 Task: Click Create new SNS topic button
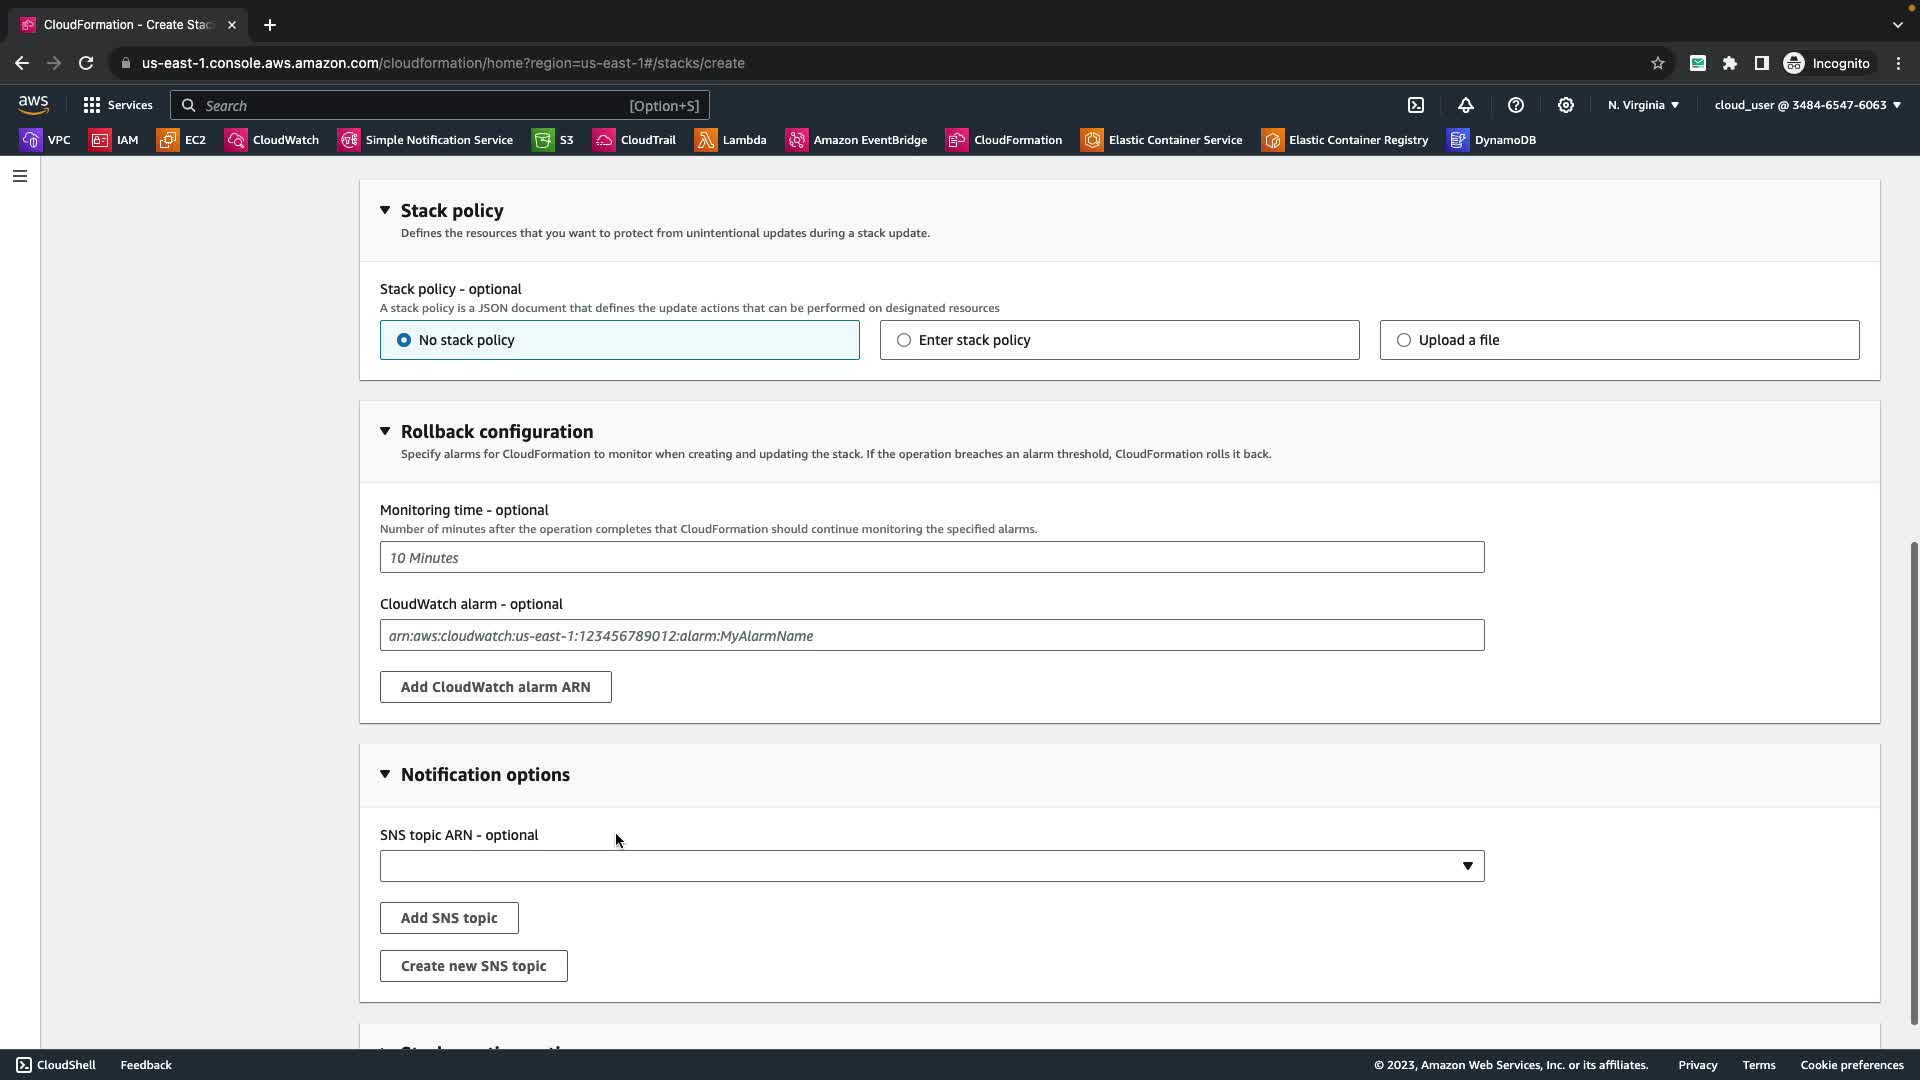click(473, 966)
